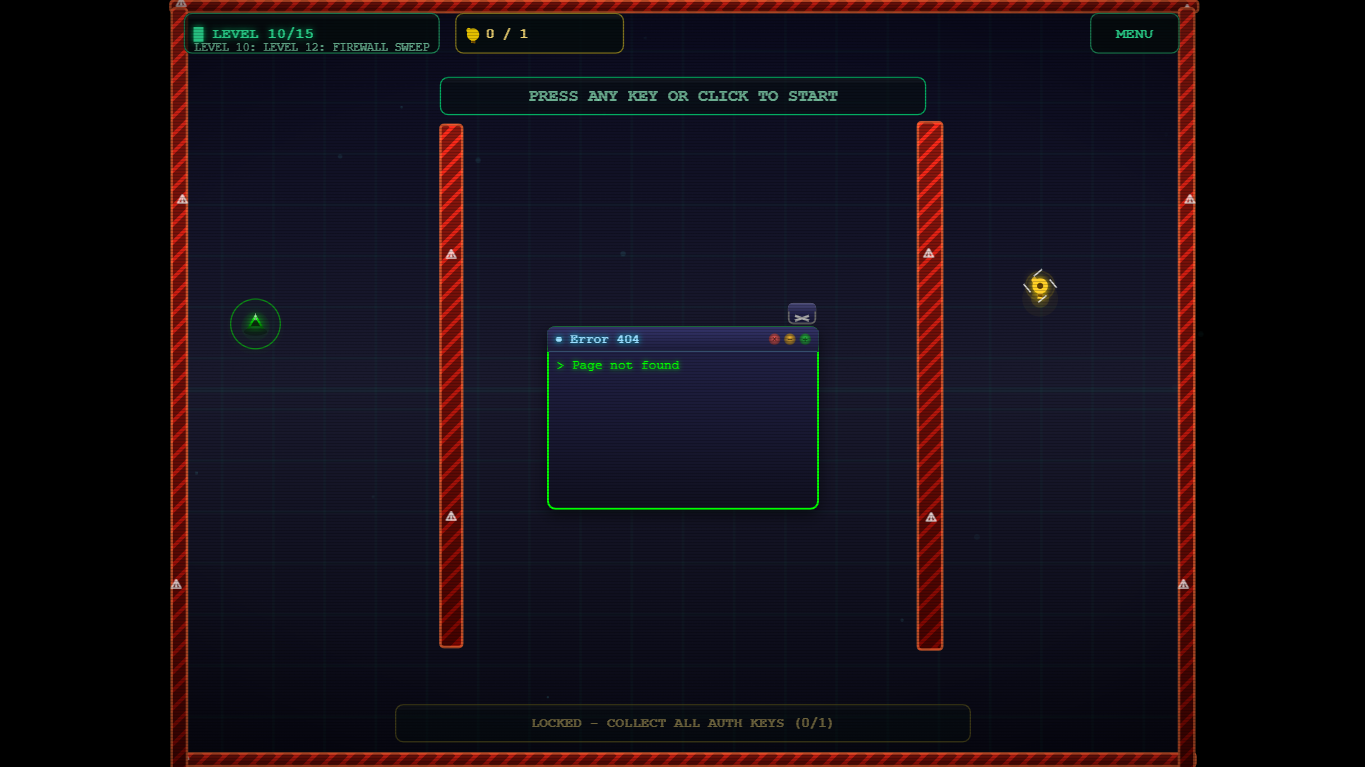Click the Error 404 window title
Screen dimensions: 1365x767
click(604, 339)
